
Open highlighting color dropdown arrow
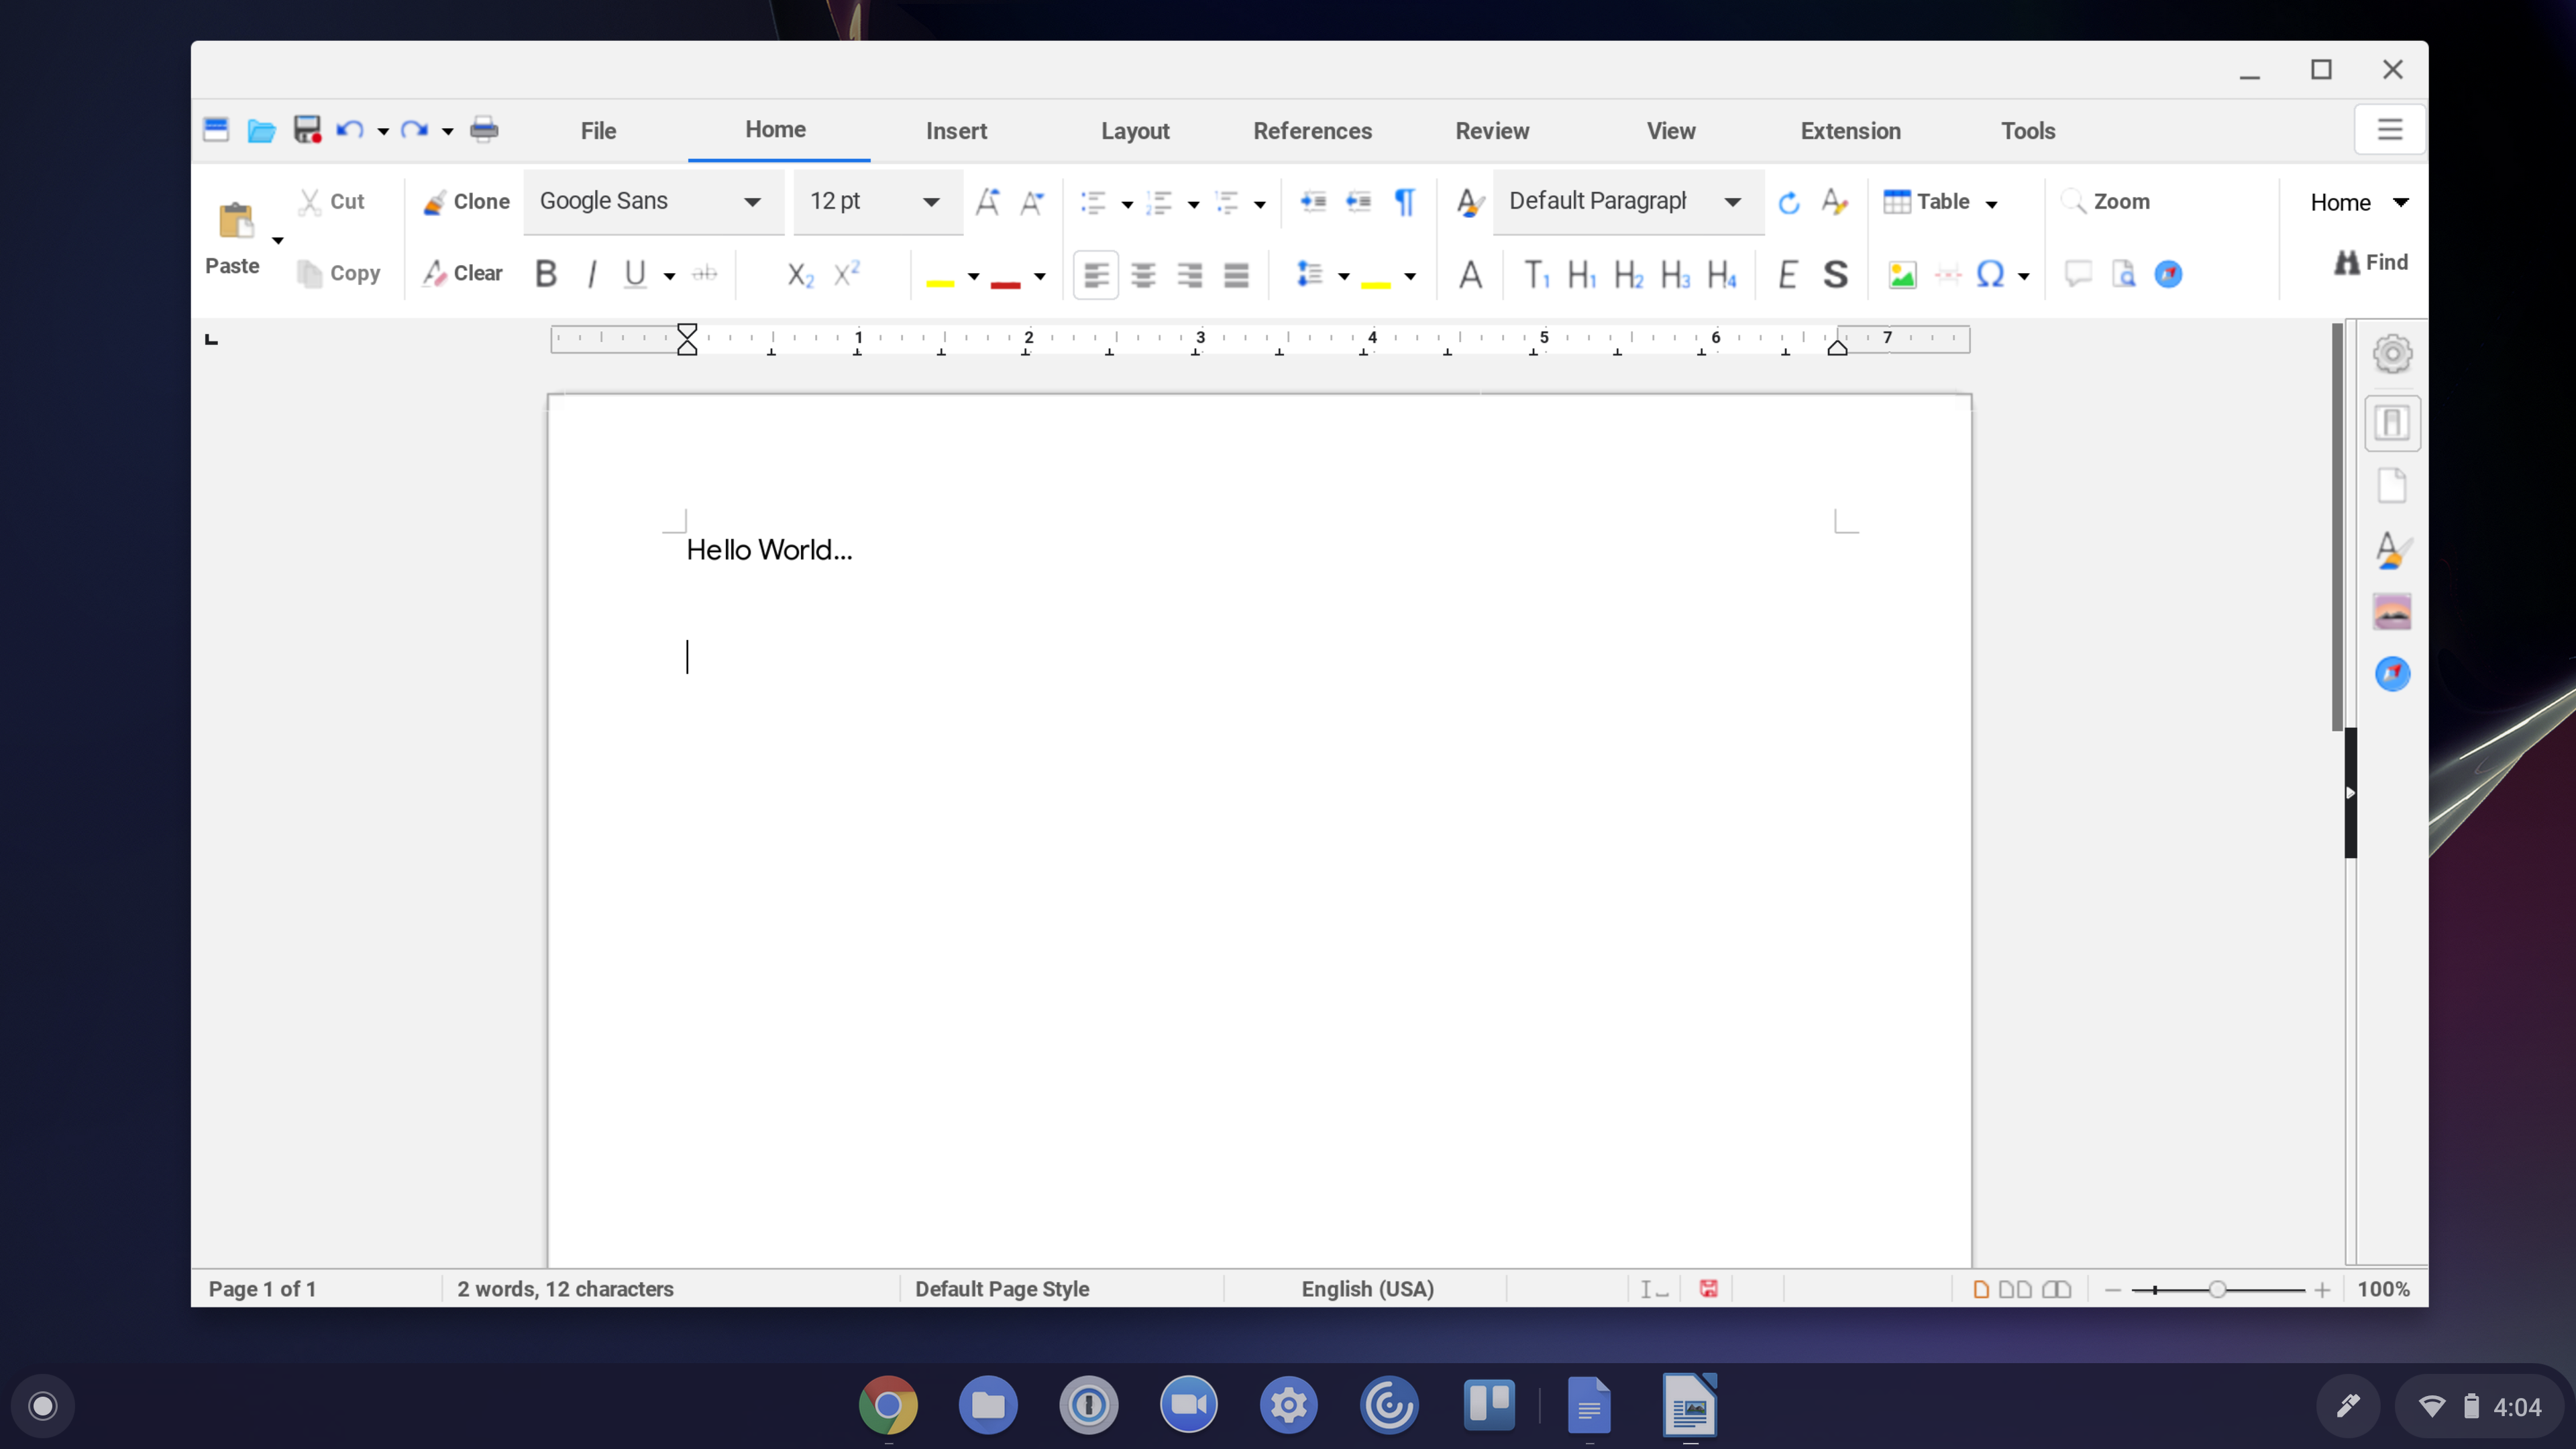point(973,276)
